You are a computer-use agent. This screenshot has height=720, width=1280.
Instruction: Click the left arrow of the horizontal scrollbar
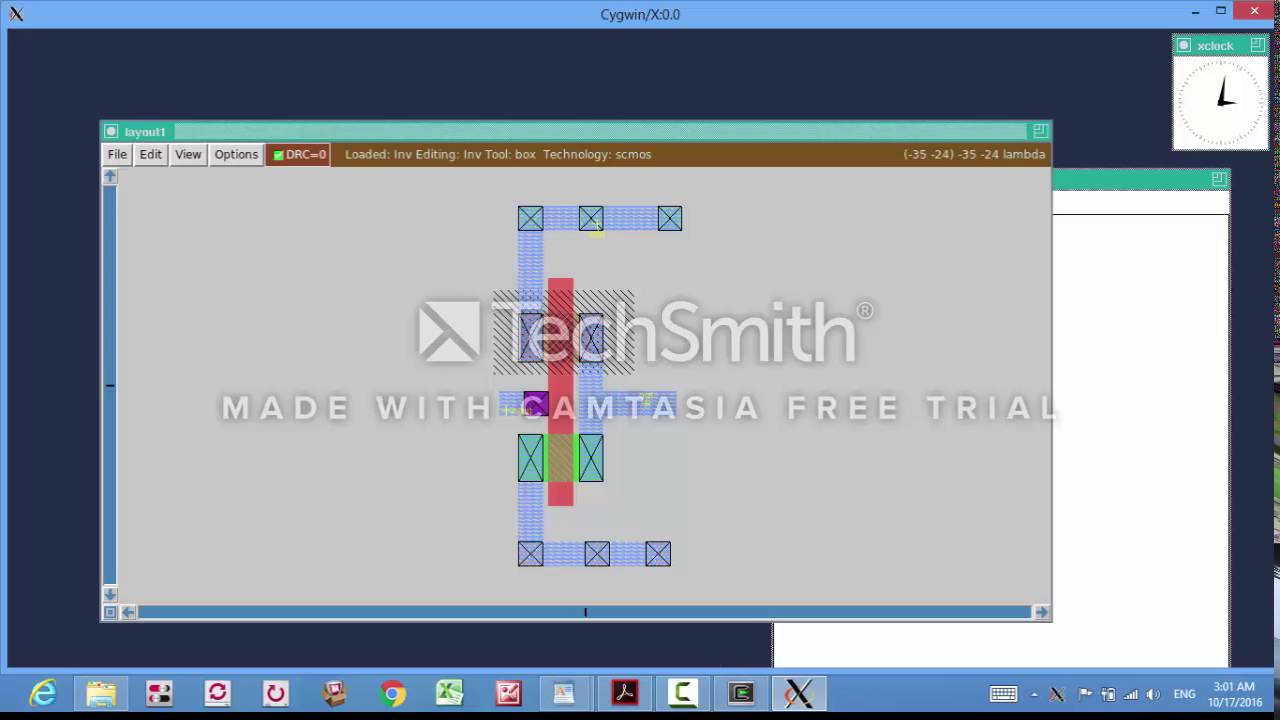click(128, 612)
